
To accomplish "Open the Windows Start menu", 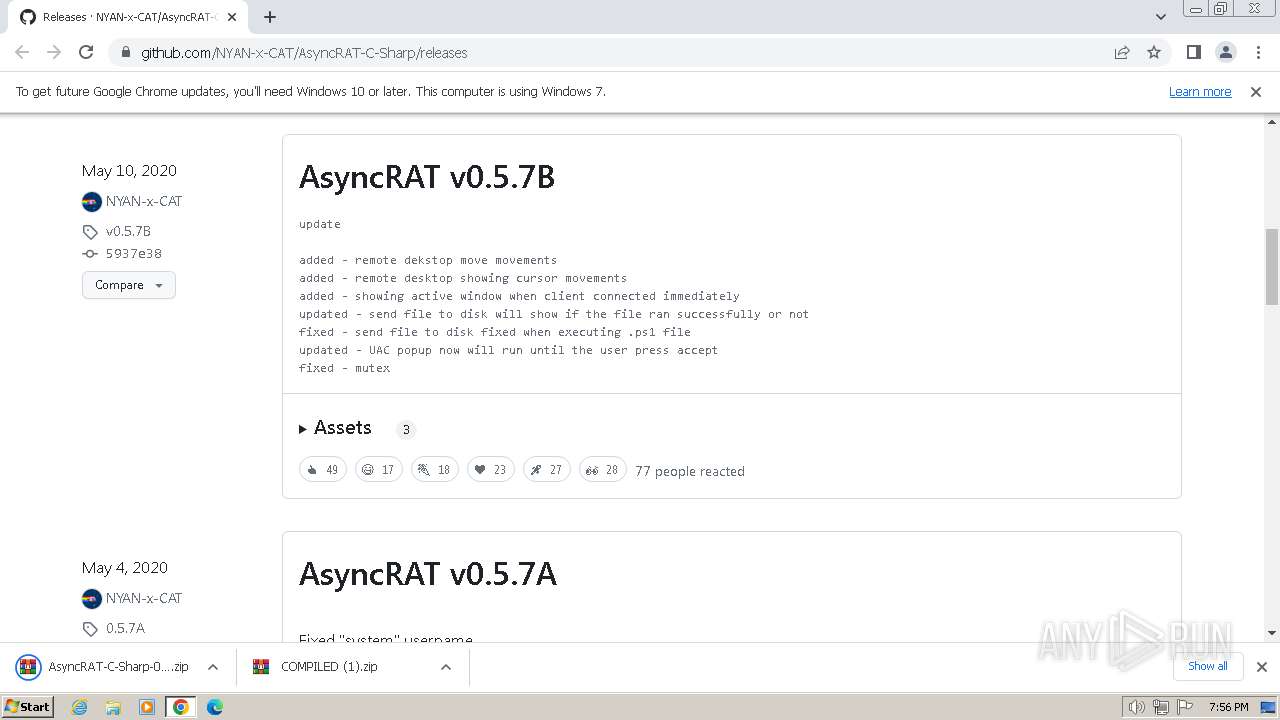I will pos(28,706).
